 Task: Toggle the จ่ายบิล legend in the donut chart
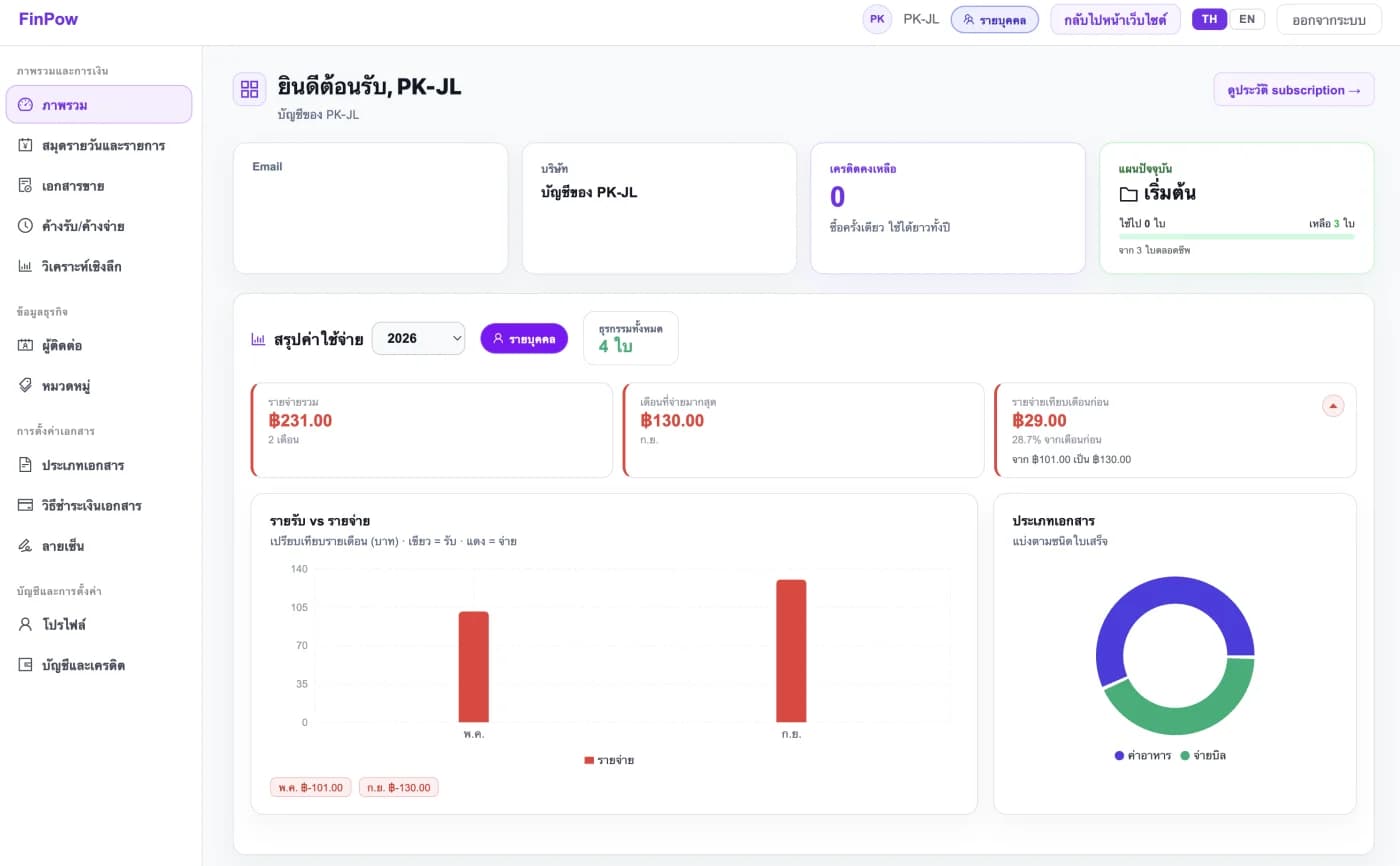tap(1203, 755)
